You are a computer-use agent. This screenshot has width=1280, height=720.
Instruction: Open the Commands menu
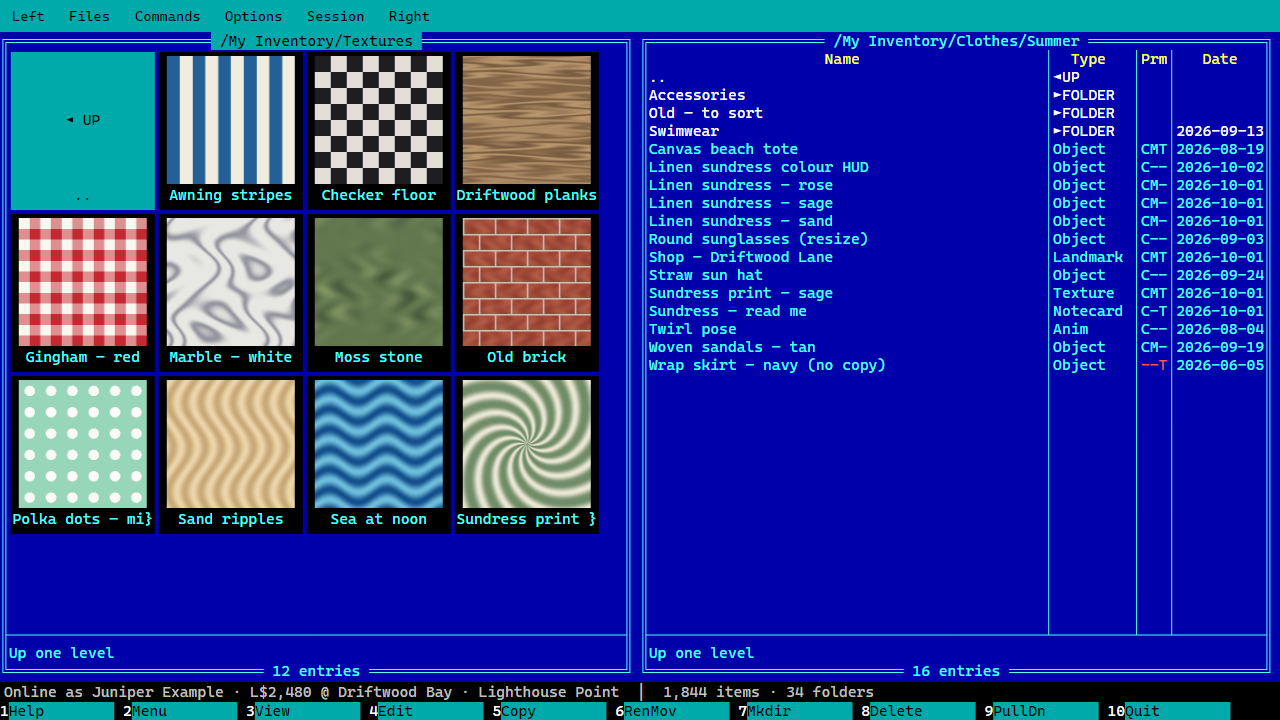pyautogui.click(x=167, y=16)
